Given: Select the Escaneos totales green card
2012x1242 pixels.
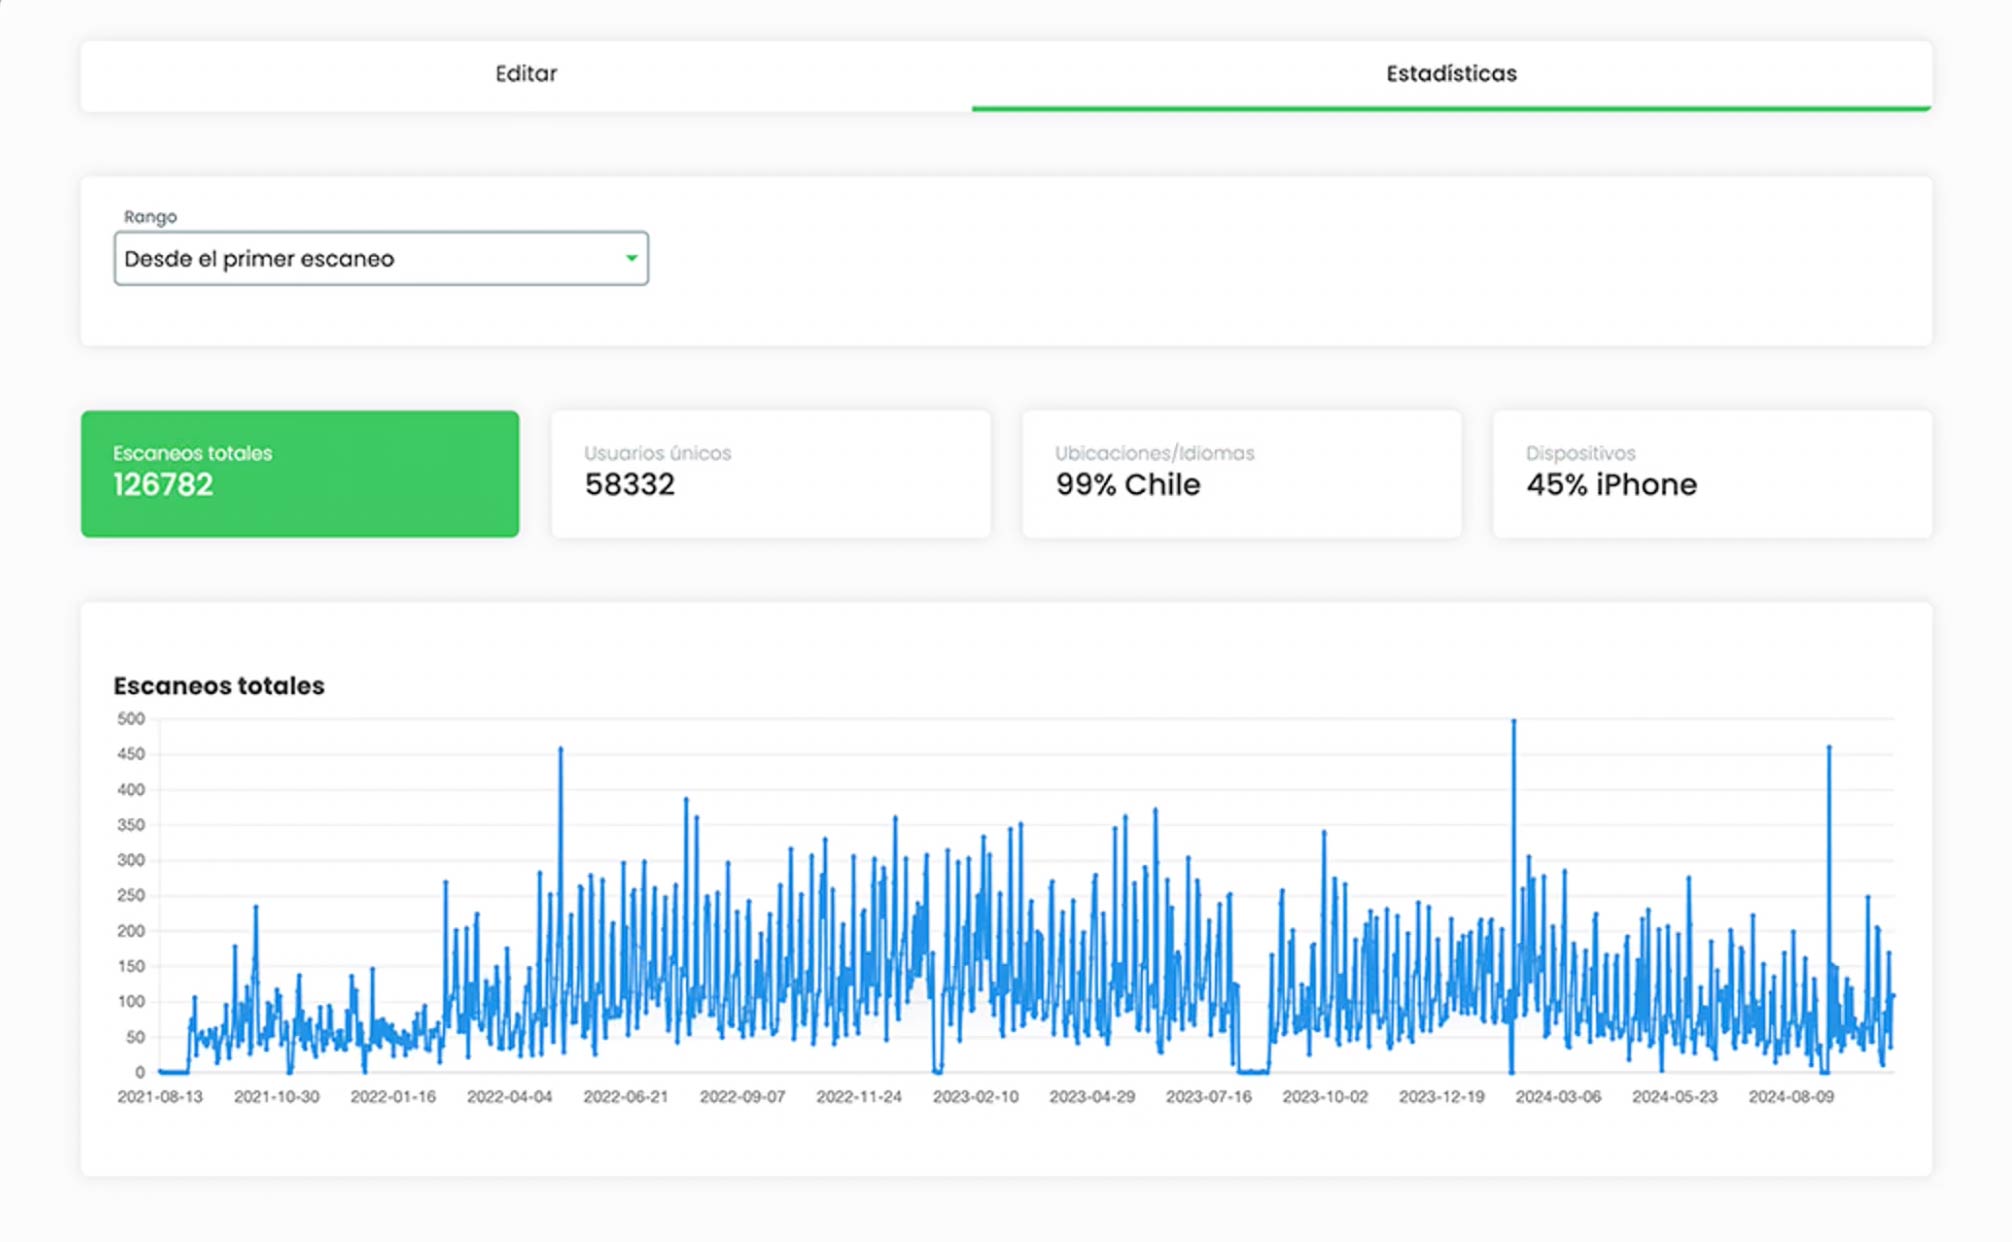Looking at the screenshot, I should pyautogui.click(x=300, y=474).
